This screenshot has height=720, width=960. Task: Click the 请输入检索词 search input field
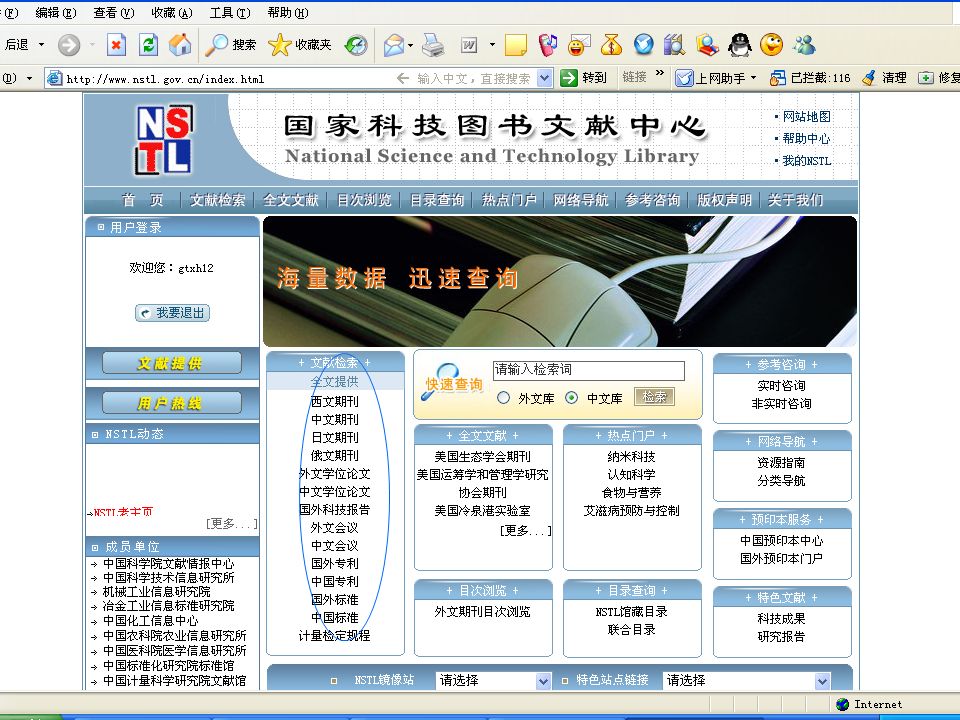pyautogui.click(x=588, y=370)
